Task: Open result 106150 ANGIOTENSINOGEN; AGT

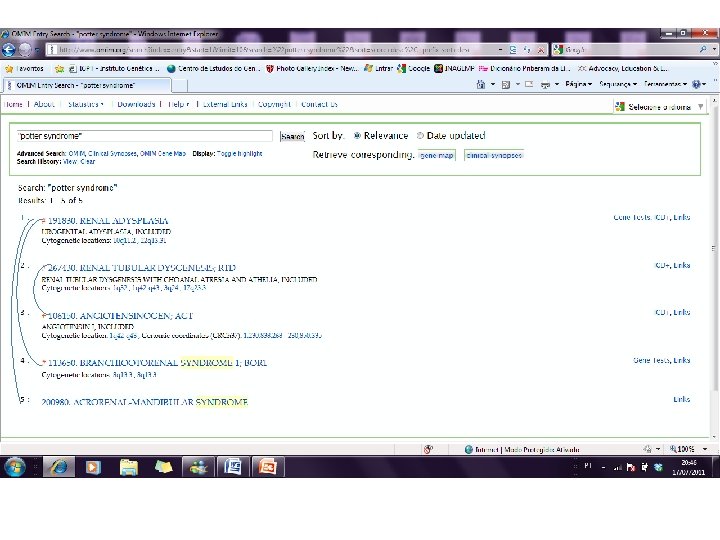Action: coord(120,316)
